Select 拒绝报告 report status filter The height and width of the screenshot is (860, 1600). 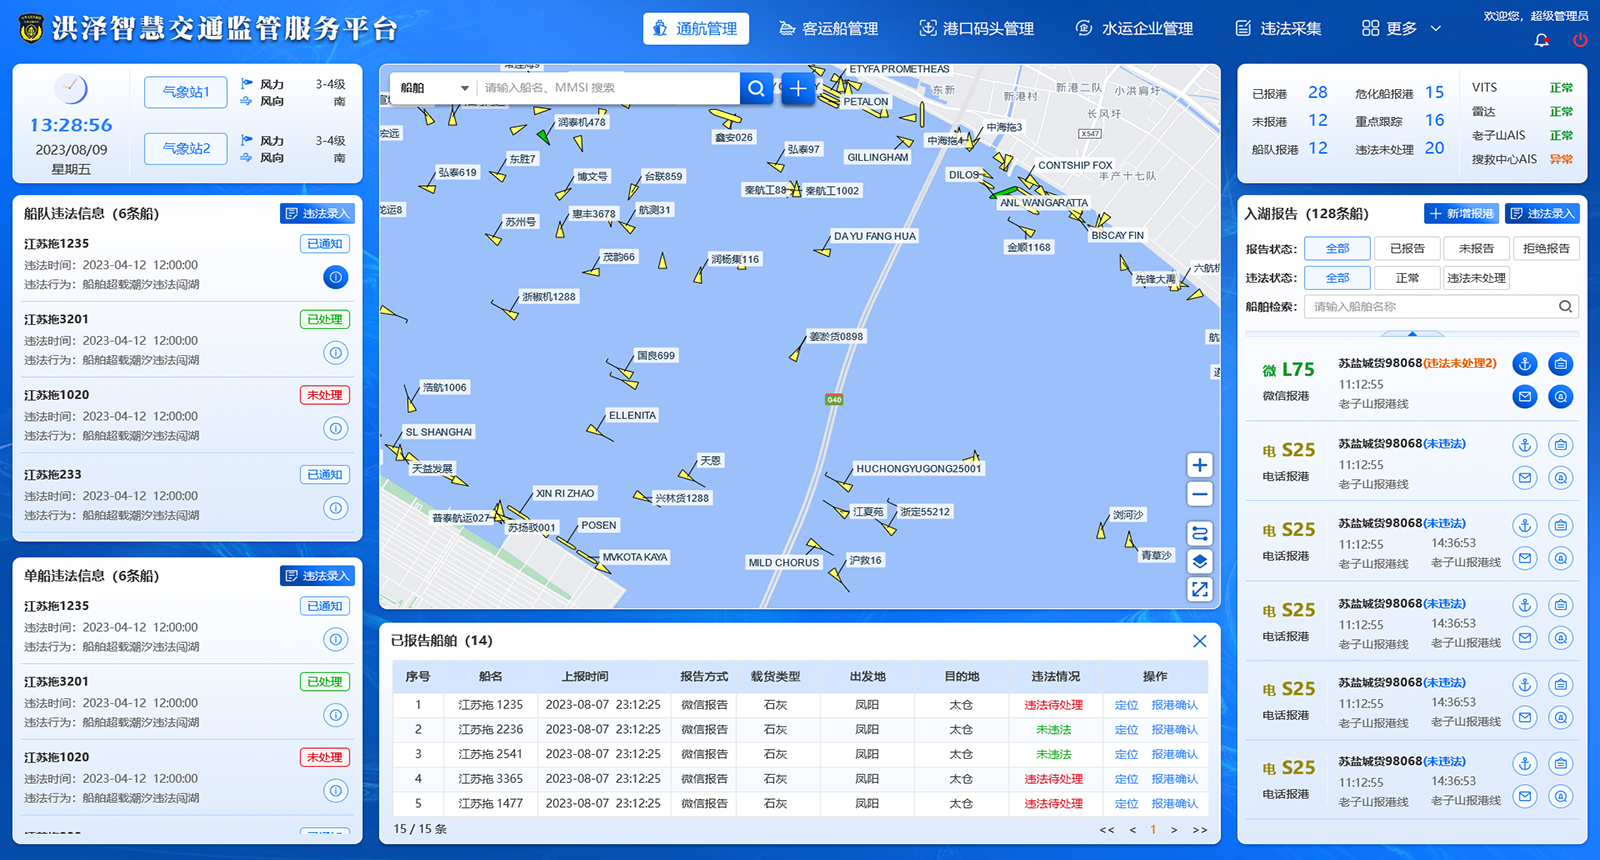1545,248
